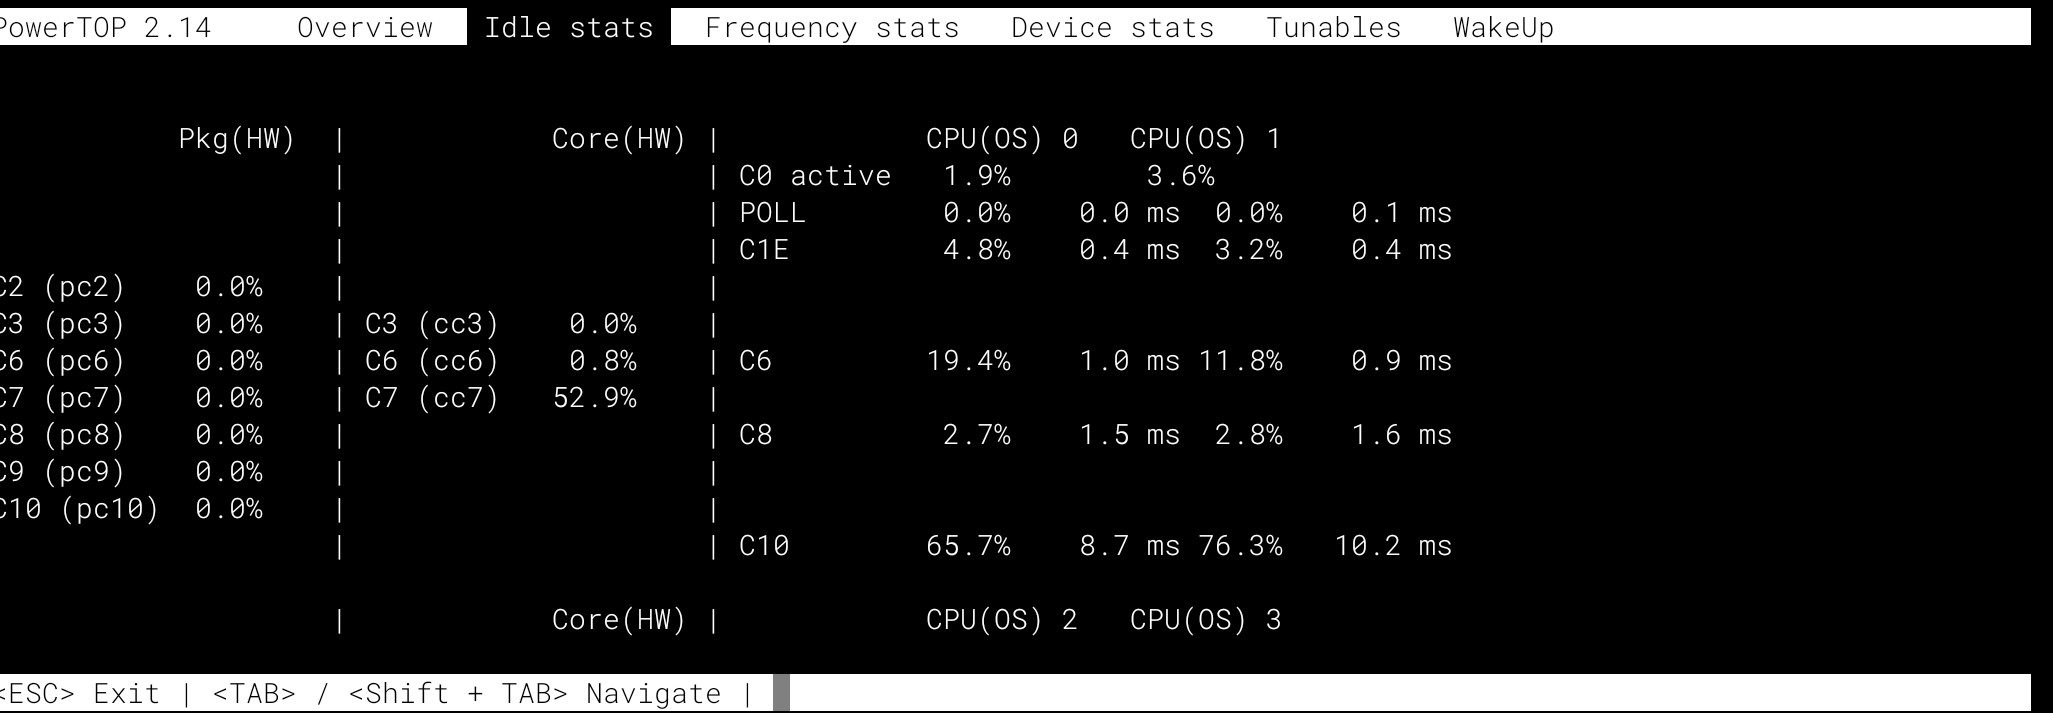The height and width of the screenshot is (713, 2053).
Task: Switch to the Overview tab
Action: (363, 27)
